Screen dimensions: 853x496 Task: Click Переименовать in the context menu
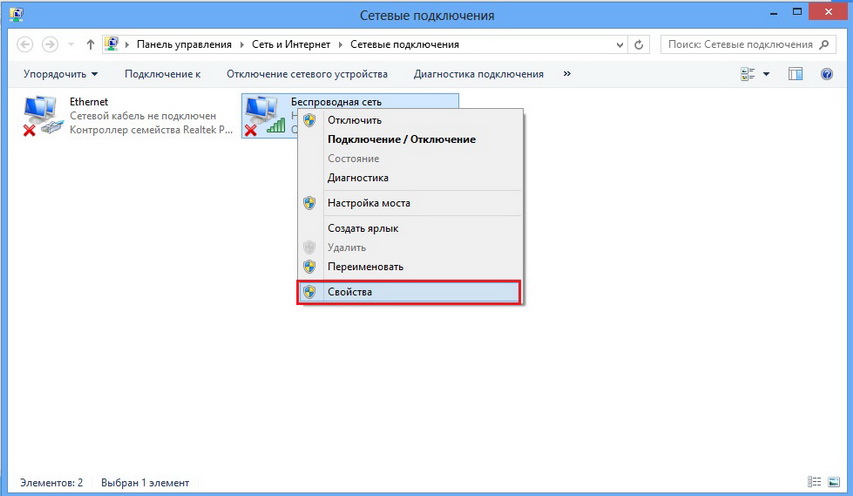[x=365, y=267]
